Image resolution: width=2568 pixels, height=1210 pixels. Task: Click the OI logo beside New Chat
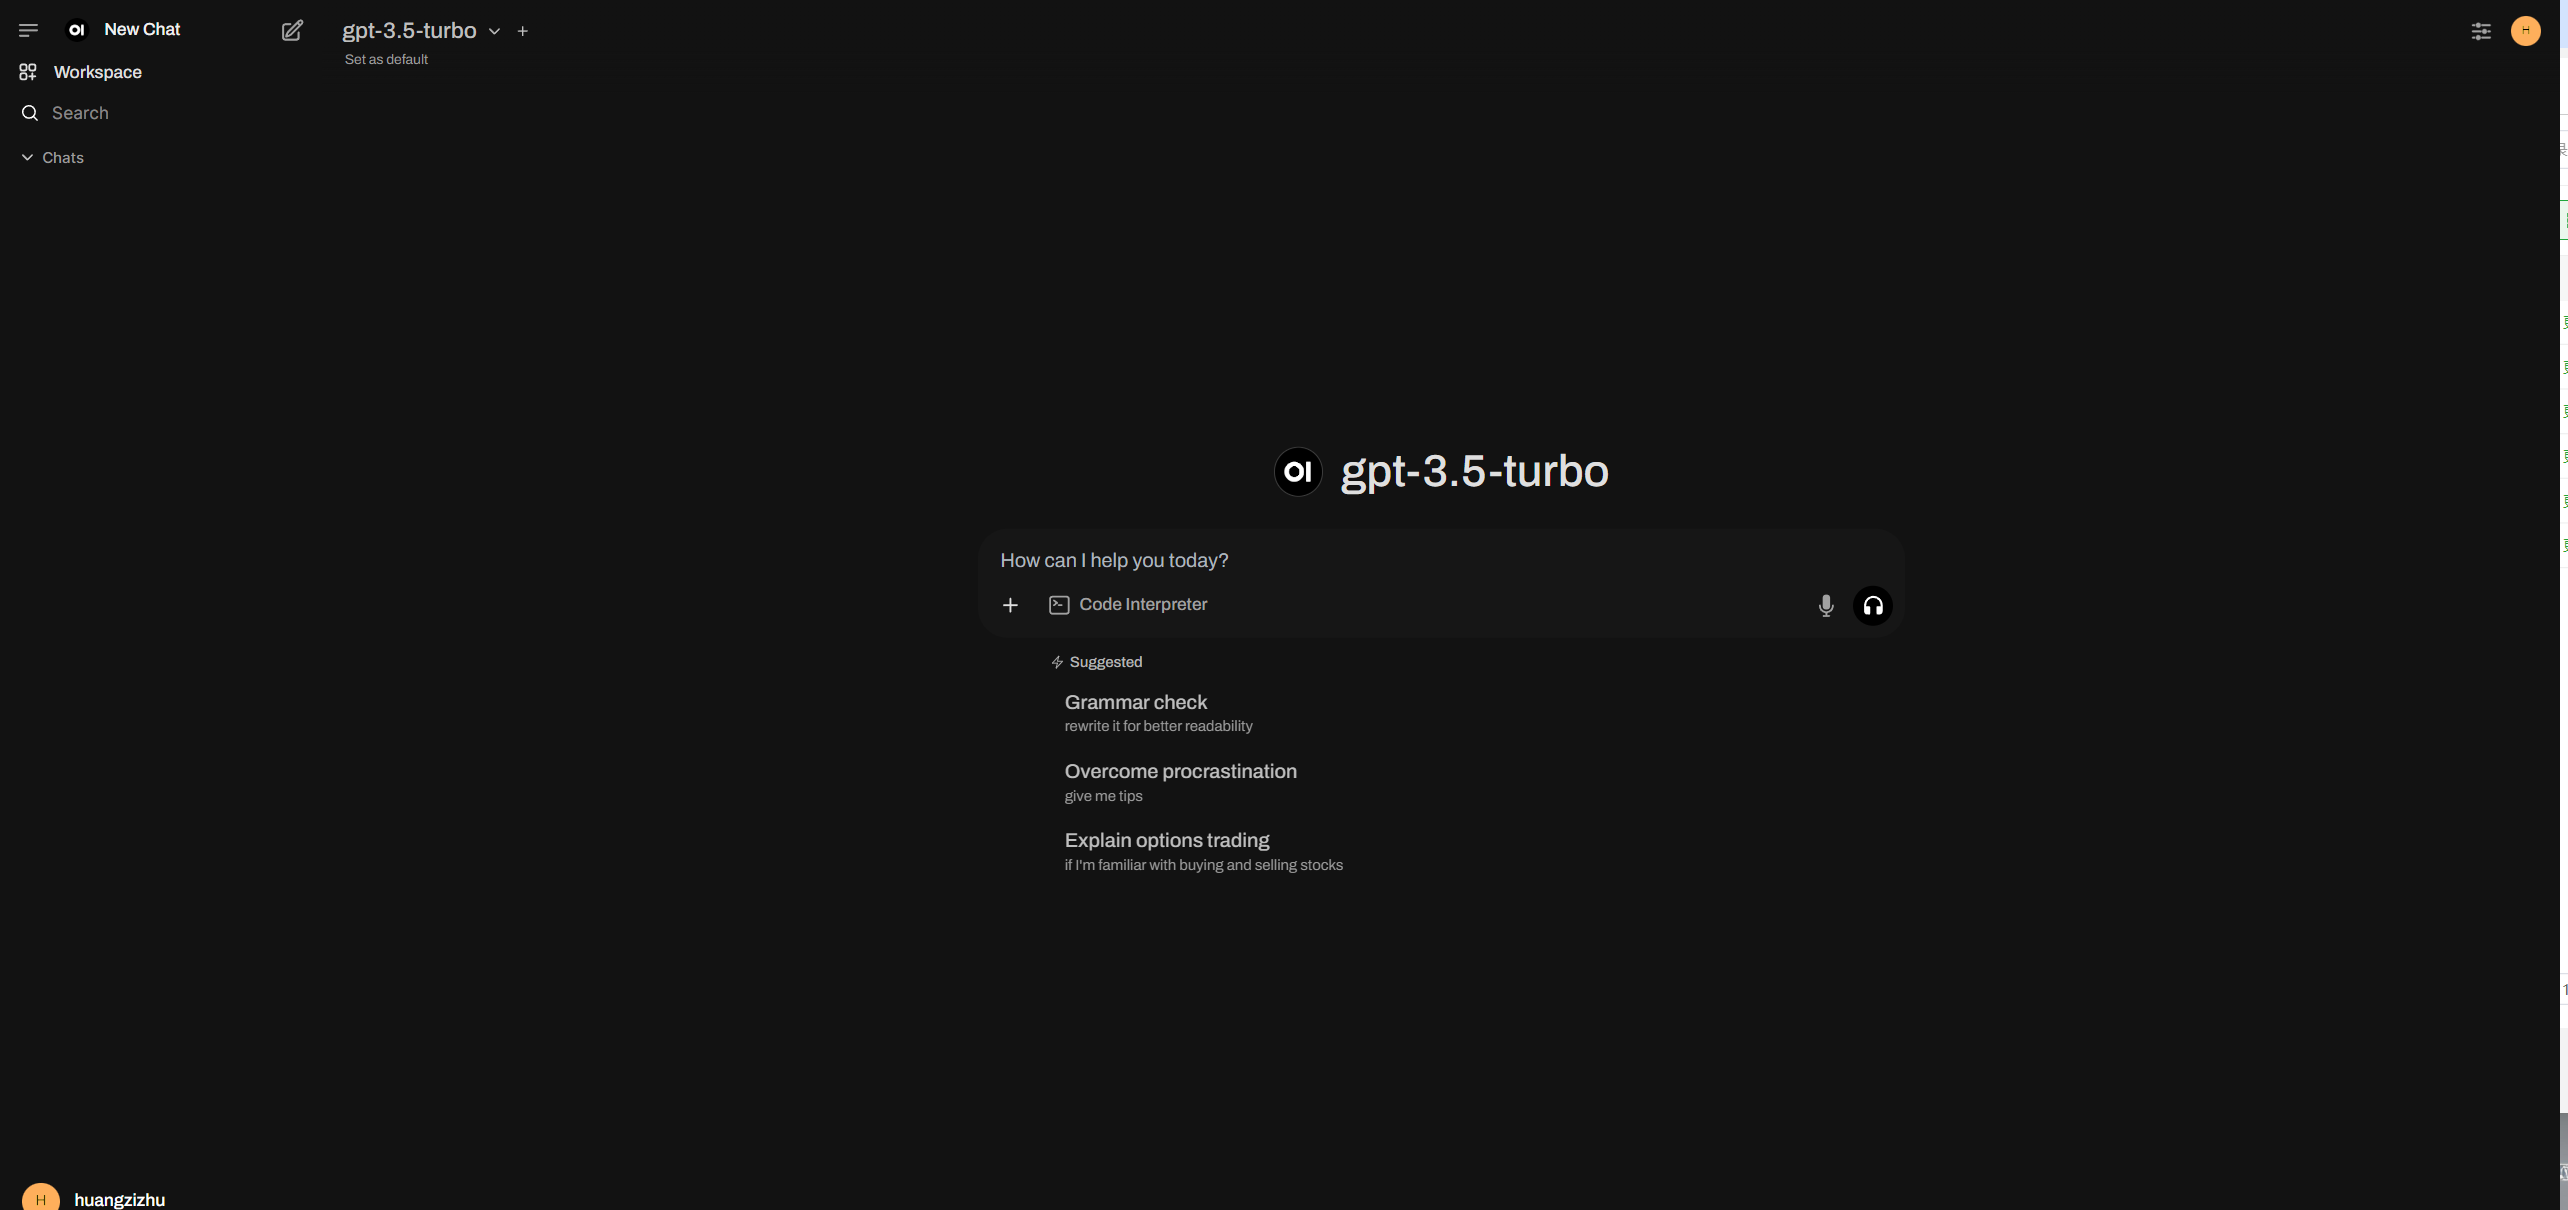(x=77, y=30)
